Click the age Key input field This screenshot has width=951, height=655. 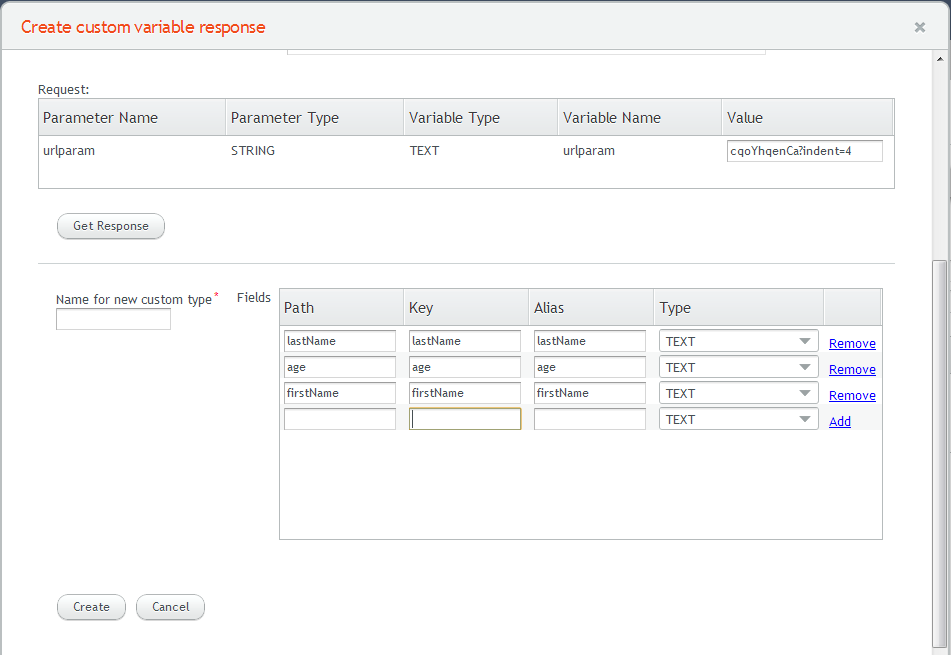click(465, 367)
